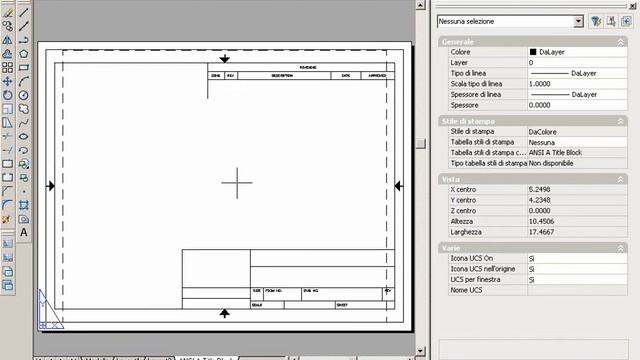Click the X centro value 5.2498

point(577,190)
